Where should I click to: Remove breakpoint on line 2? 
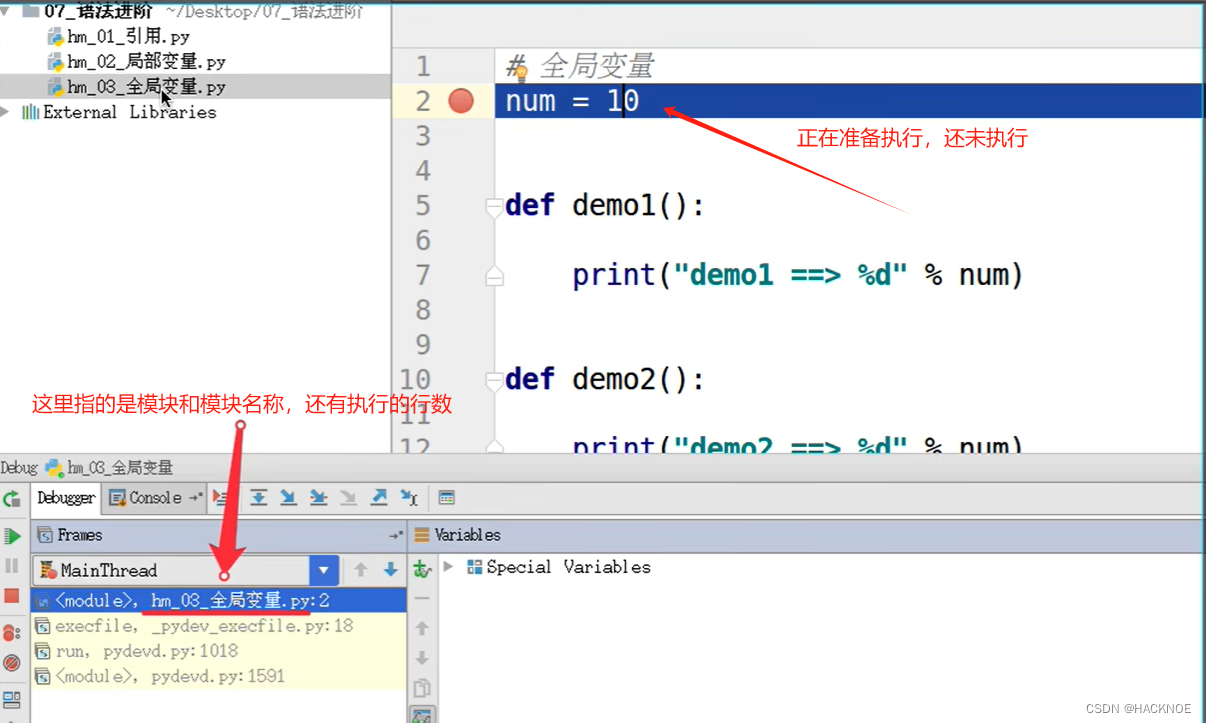click(x=461, y=101)
